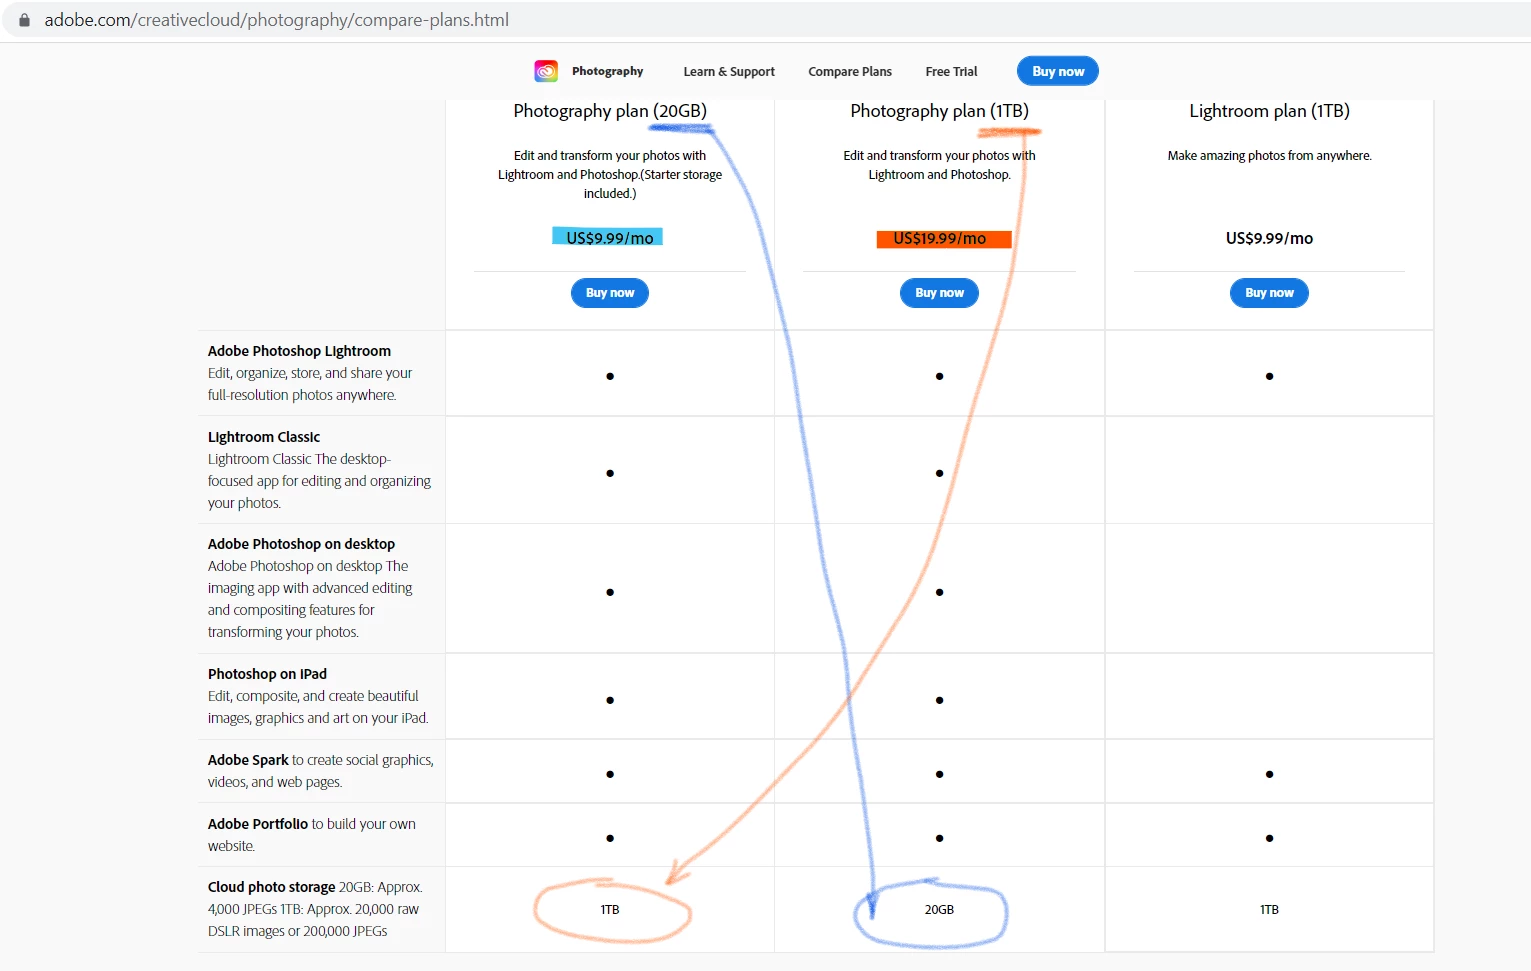Click Adobe Spark feature title
The image size is (1531, 971).
(x=248, y=760)
